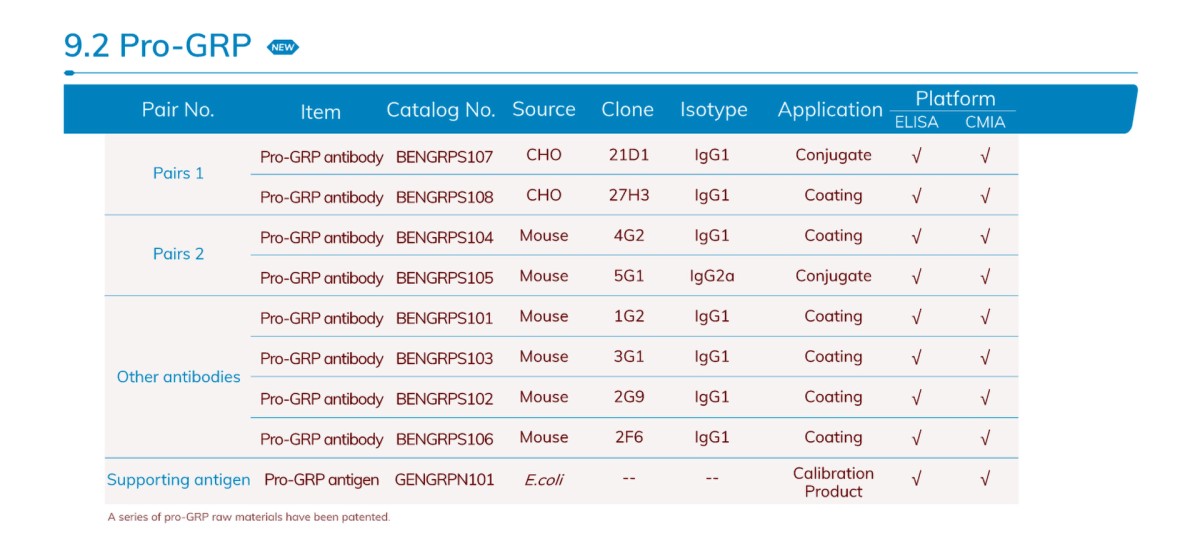
Task: Click ELISA checkmark in the BENGRPS103 row
Action: 916,357
